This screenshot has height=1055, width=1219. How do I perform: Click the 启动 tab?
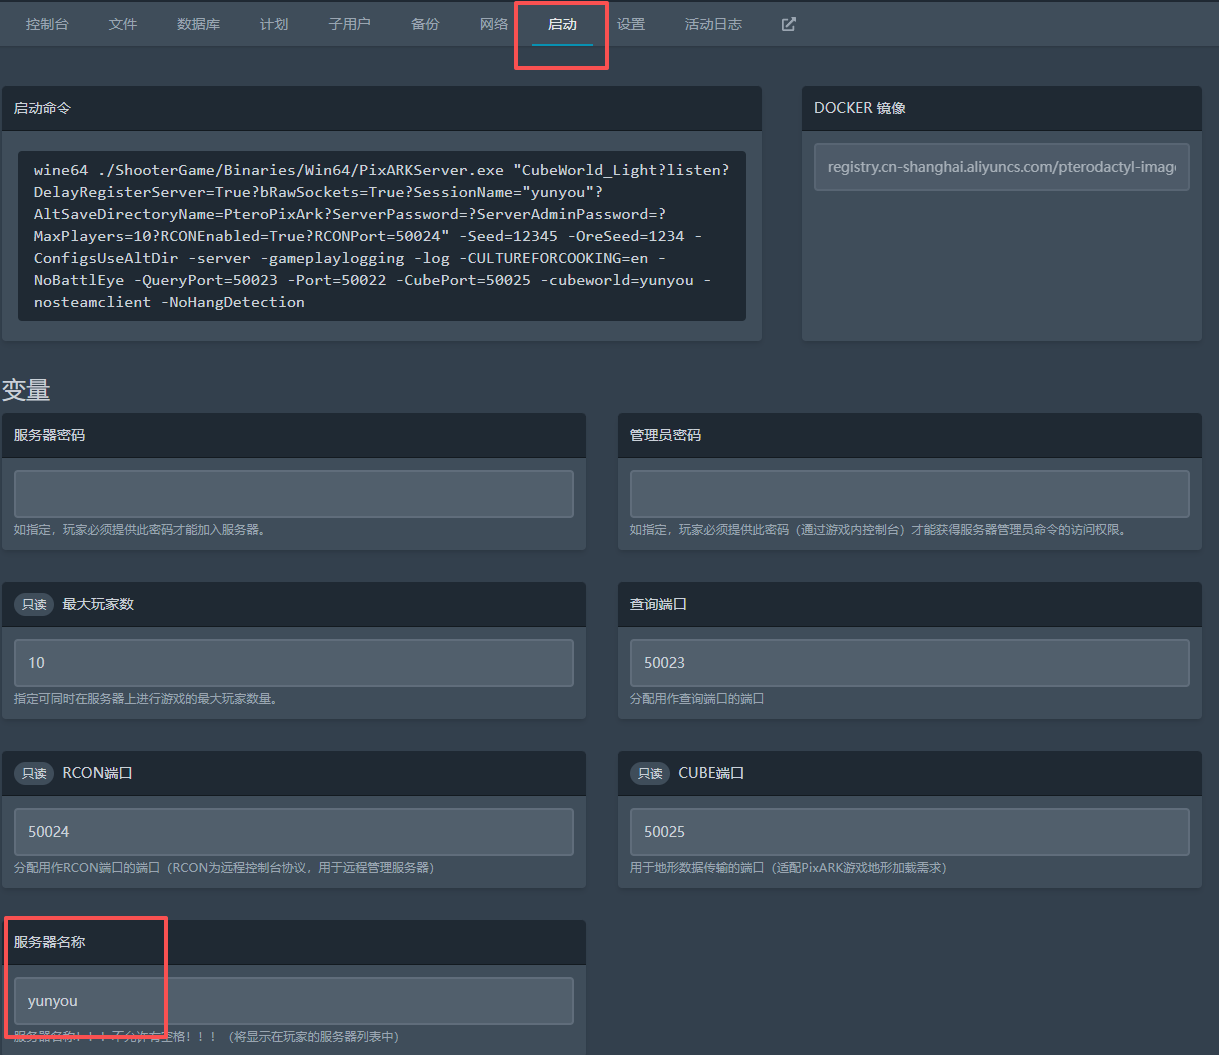tap(562, 25)
